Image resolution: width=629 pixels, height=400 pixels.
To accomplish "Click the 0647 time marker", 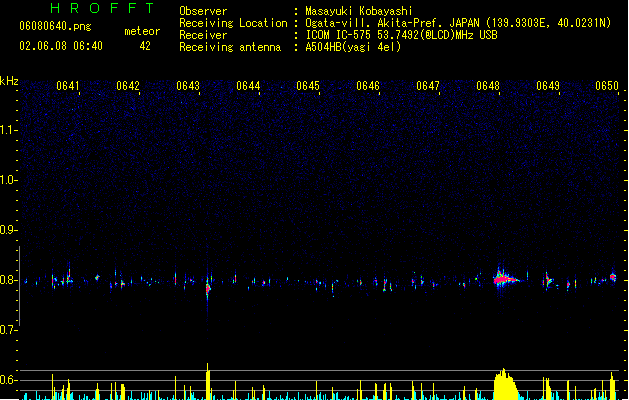I will [428, 86].
